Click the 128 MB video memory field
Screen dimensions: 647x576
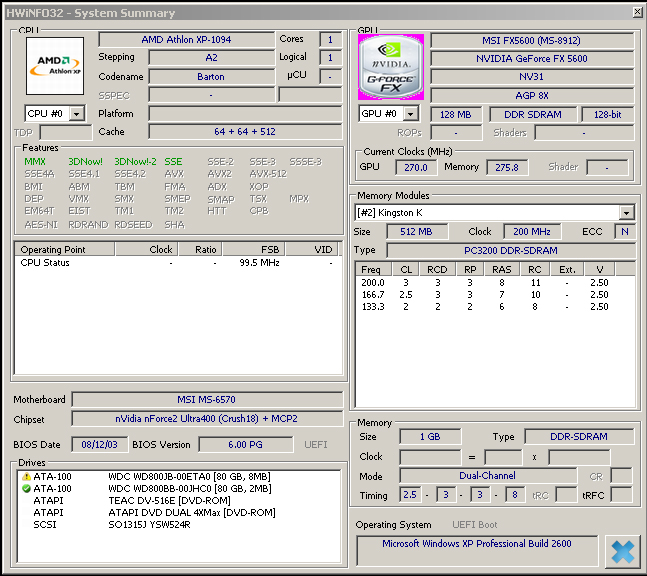click(456, 114)
